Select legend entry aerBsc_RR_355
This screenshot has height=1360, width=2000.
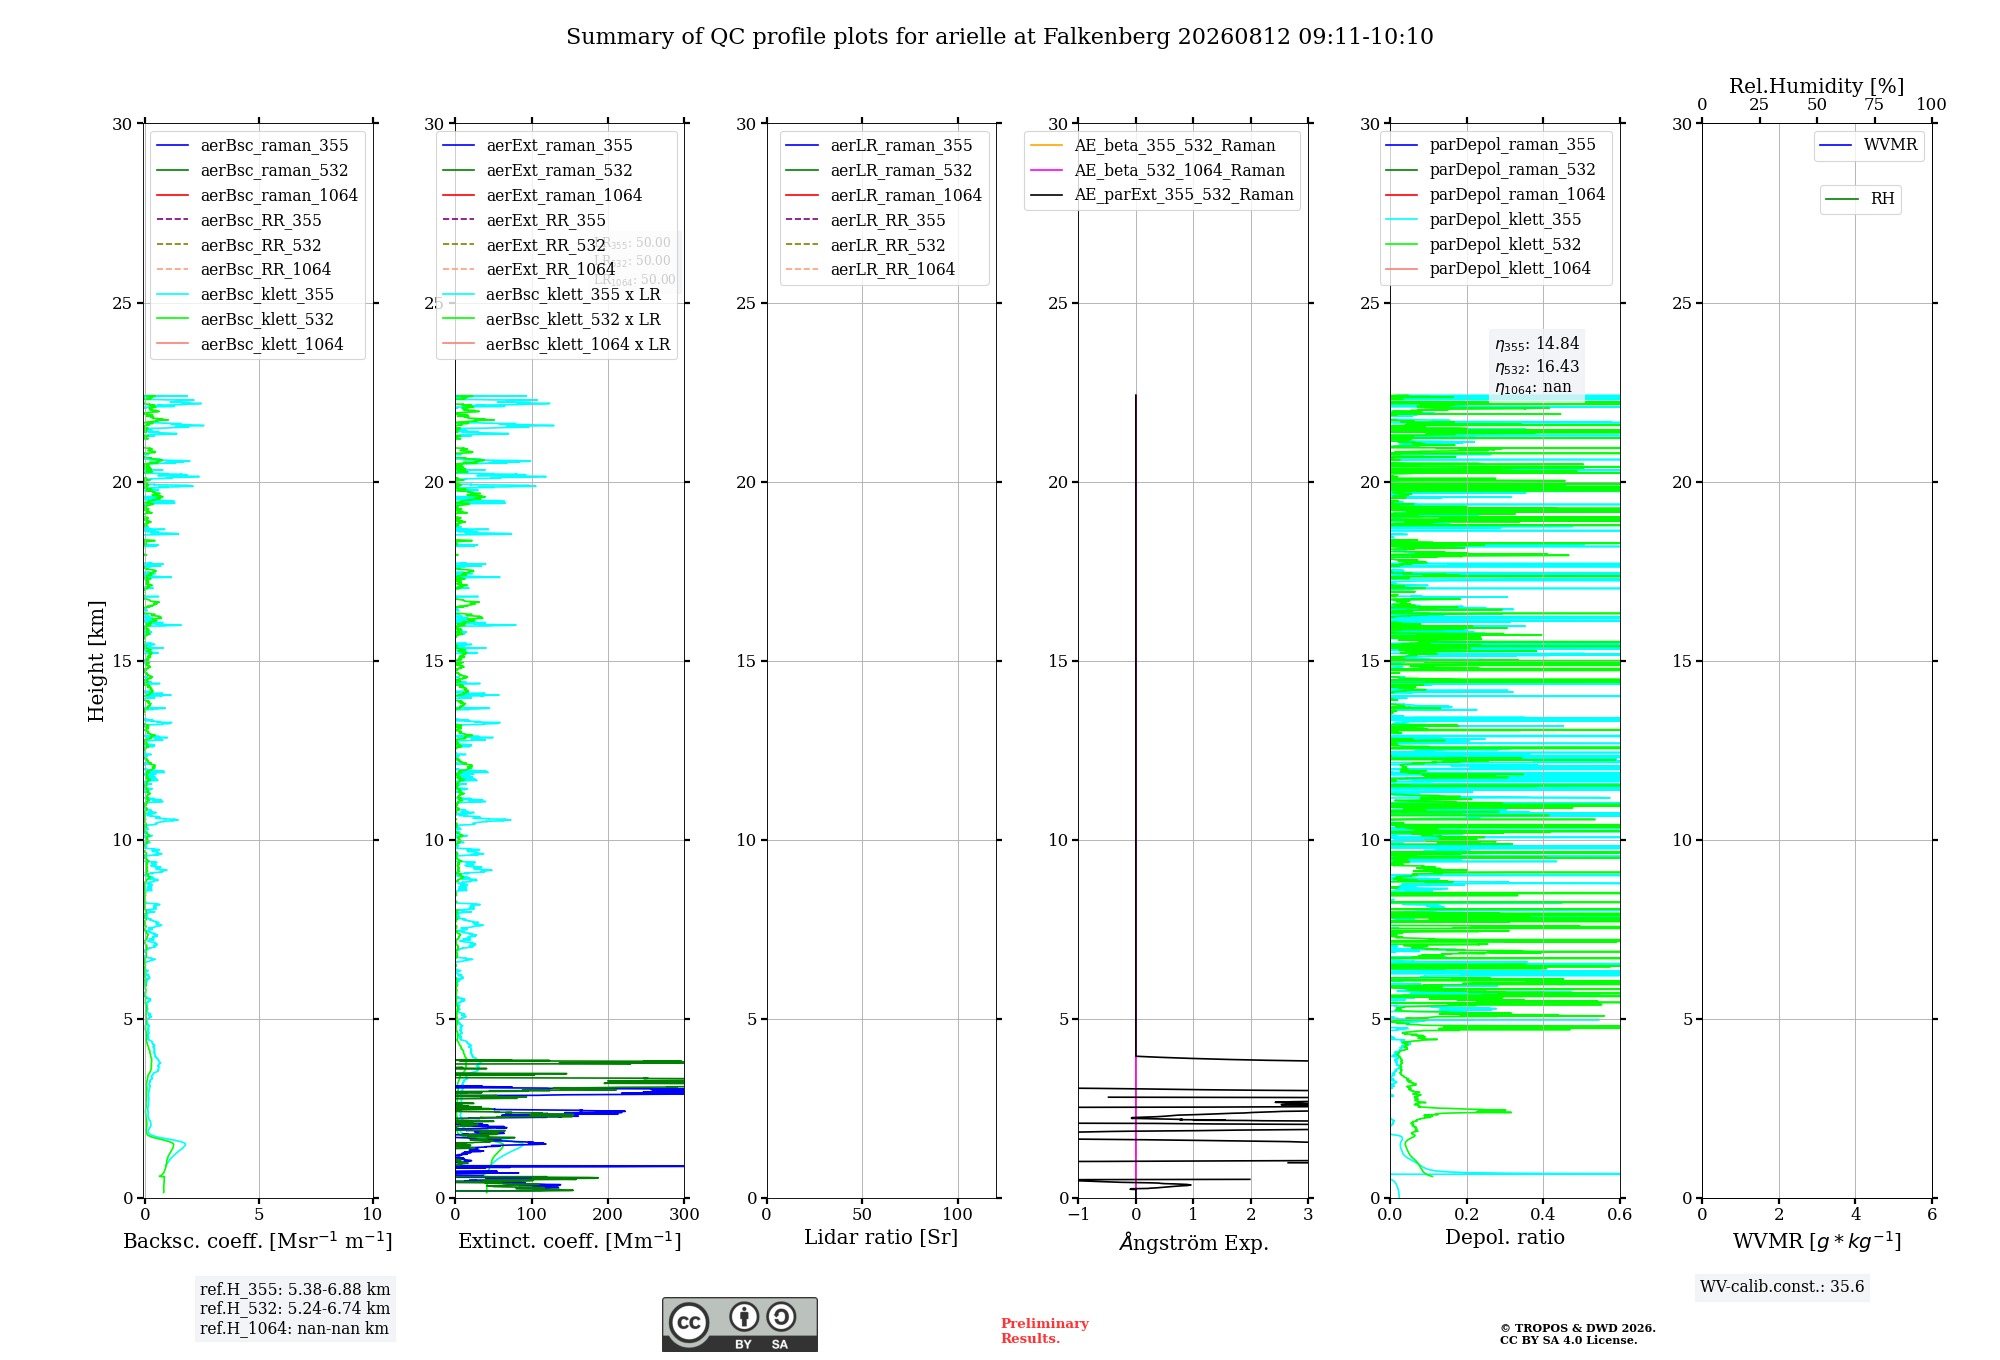239,221
